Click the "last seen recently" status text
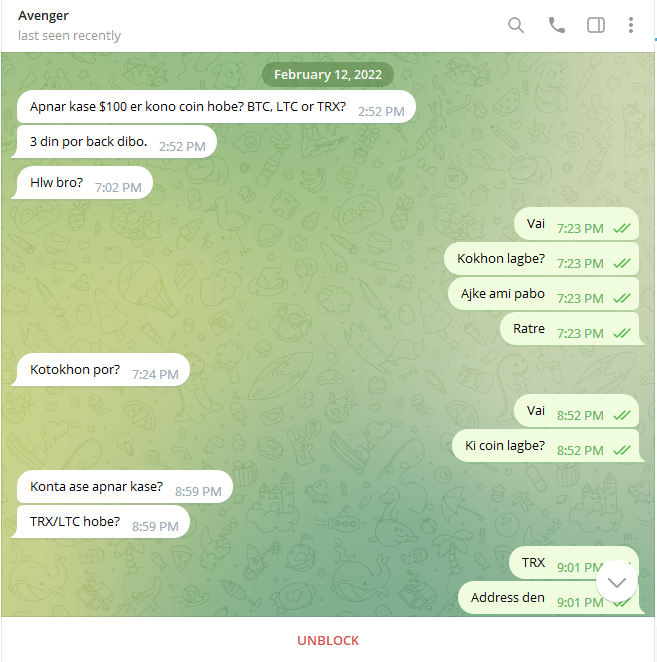This screenshot has width=657, height=662. [x=69, y=35]
